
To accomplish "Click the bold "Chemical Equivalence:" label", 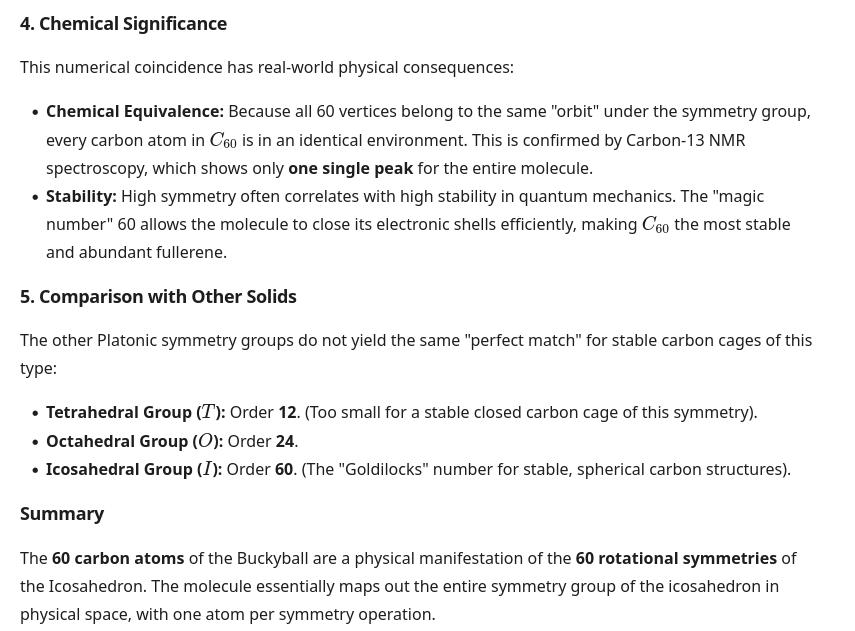I will [x=135, y=111].
